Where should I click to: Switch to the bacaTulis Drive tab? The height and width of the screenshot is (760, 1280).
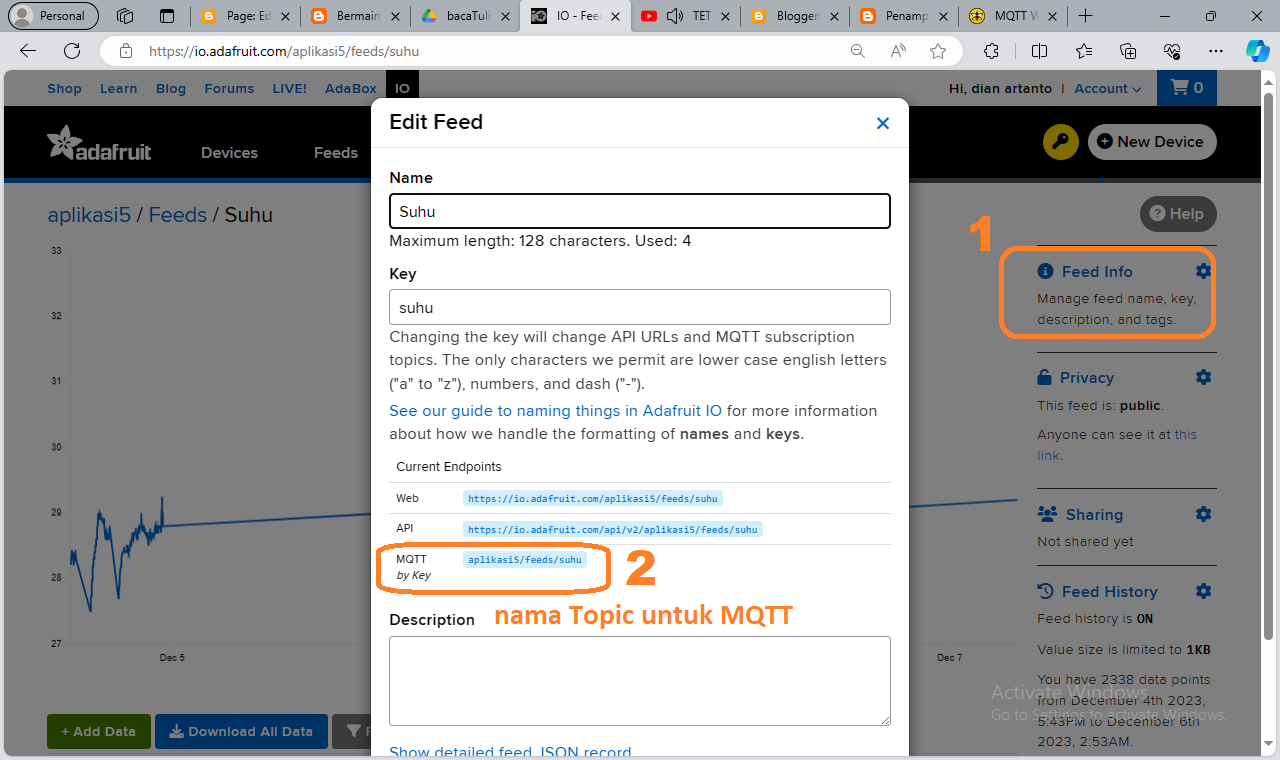tap(465, 16)
